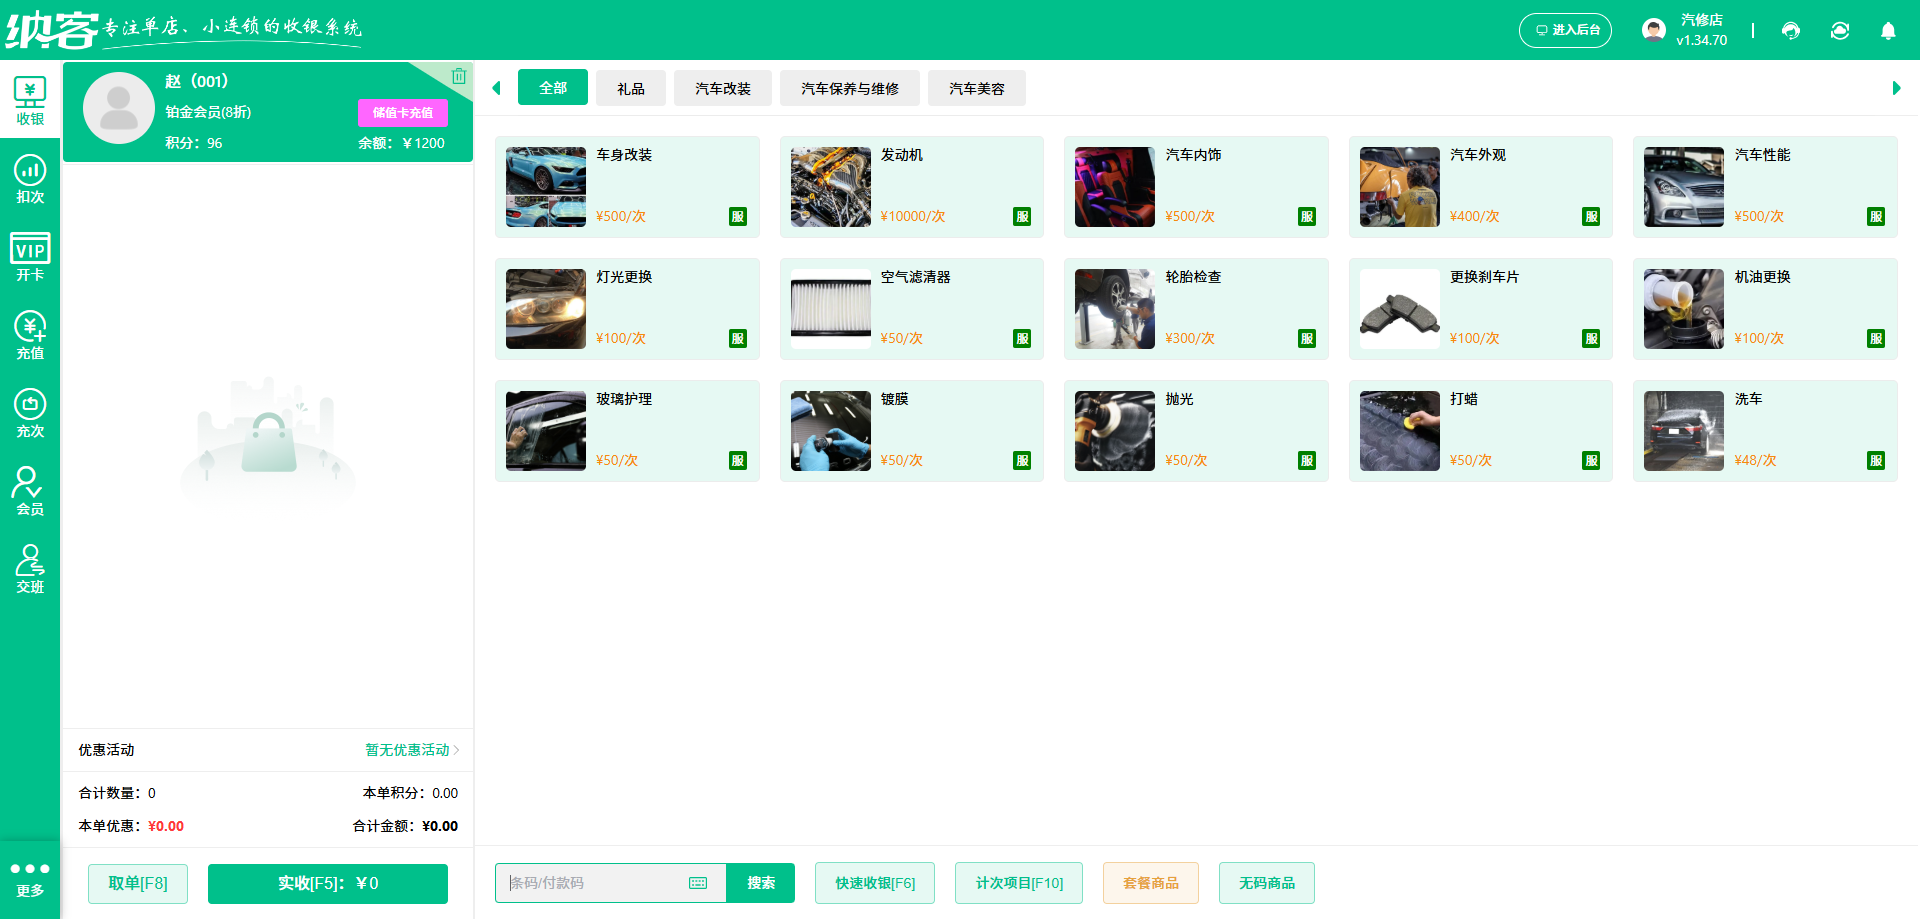Open the VIP 开卡 card sidebar icon

coord(30,258)
